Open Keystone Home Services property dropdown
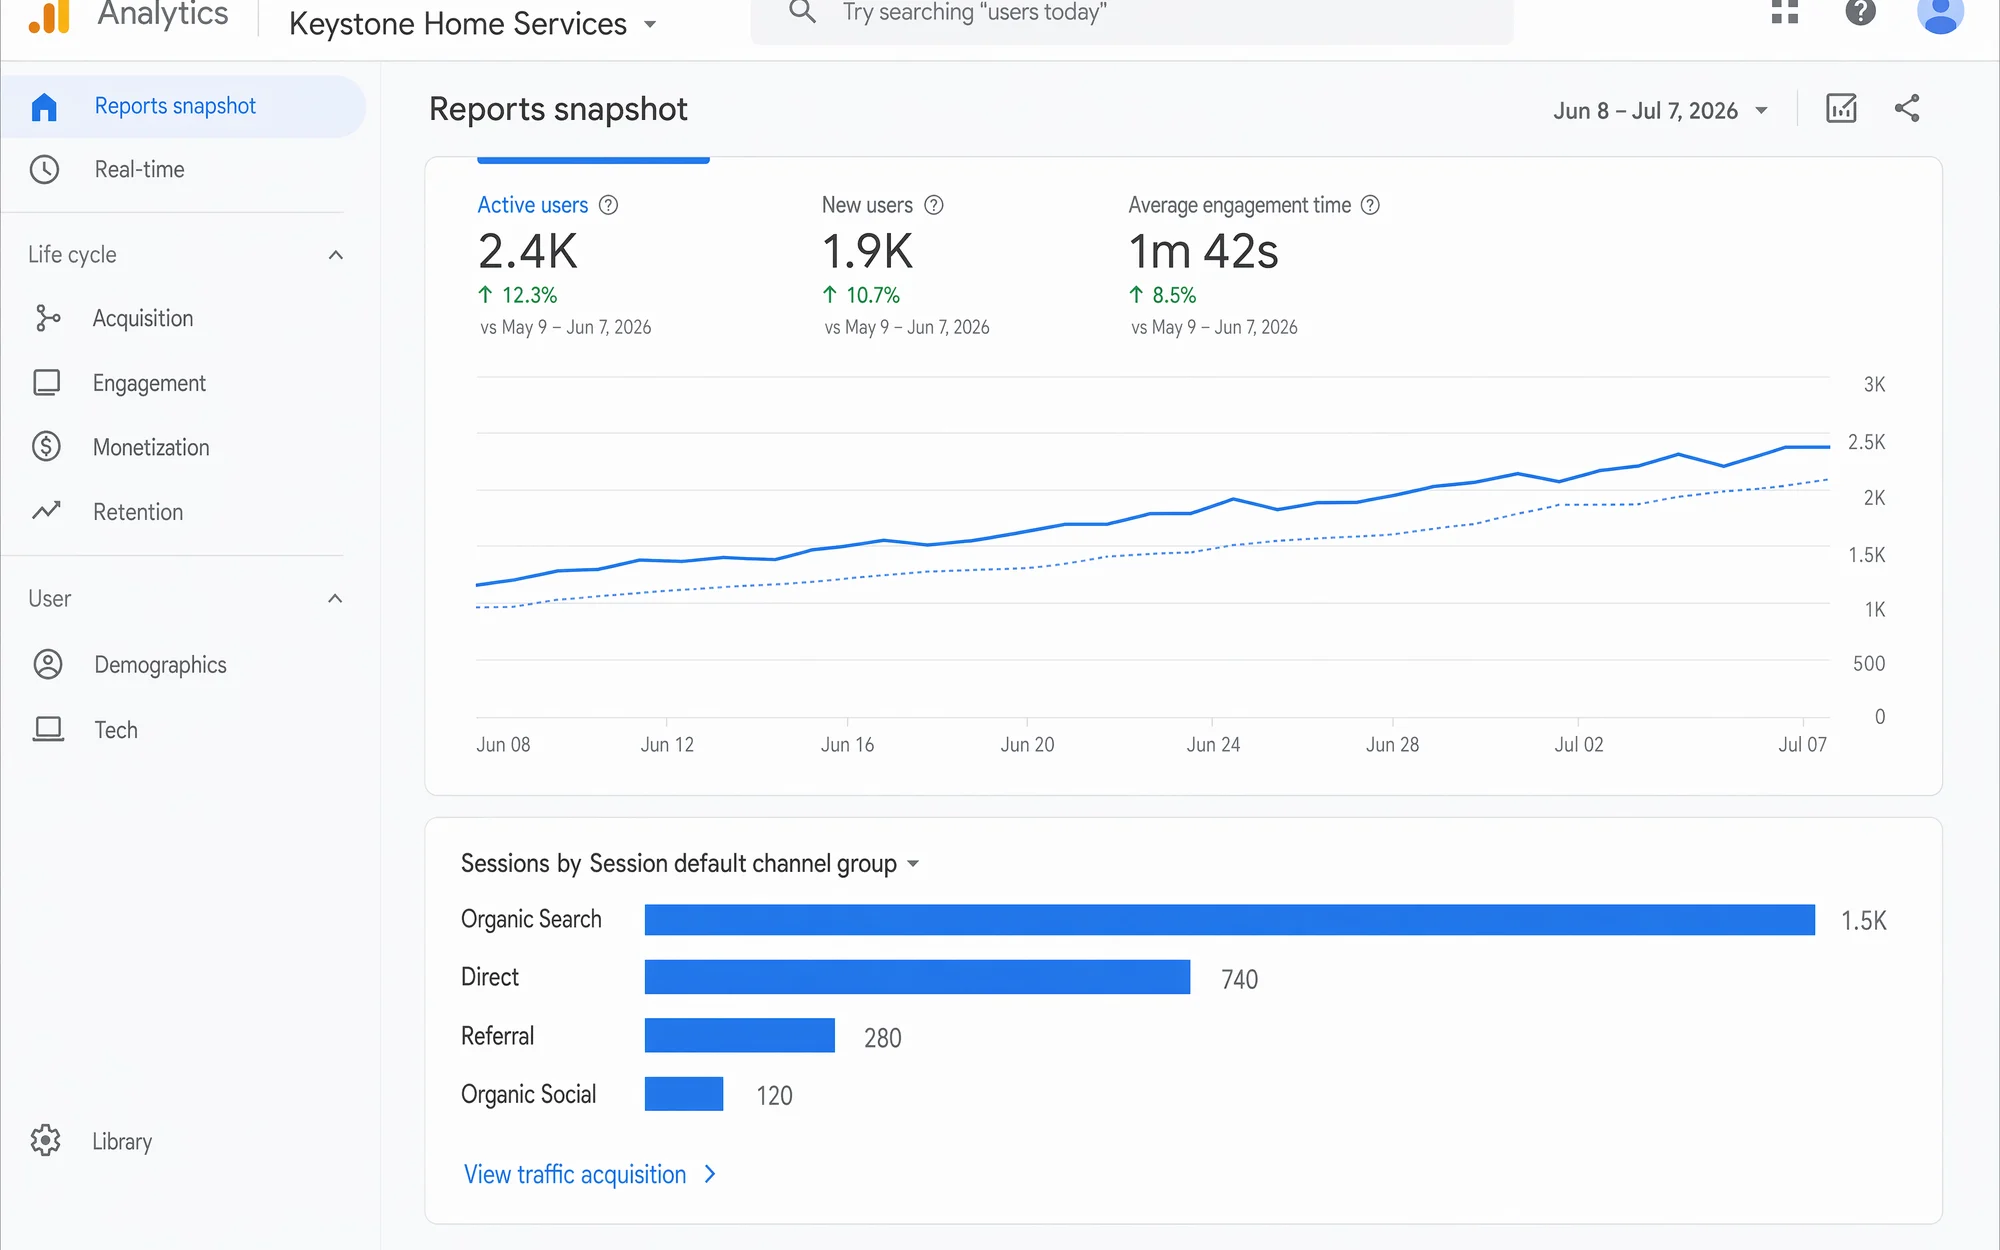This screenshot has width=2000, height=1250. 473,23
